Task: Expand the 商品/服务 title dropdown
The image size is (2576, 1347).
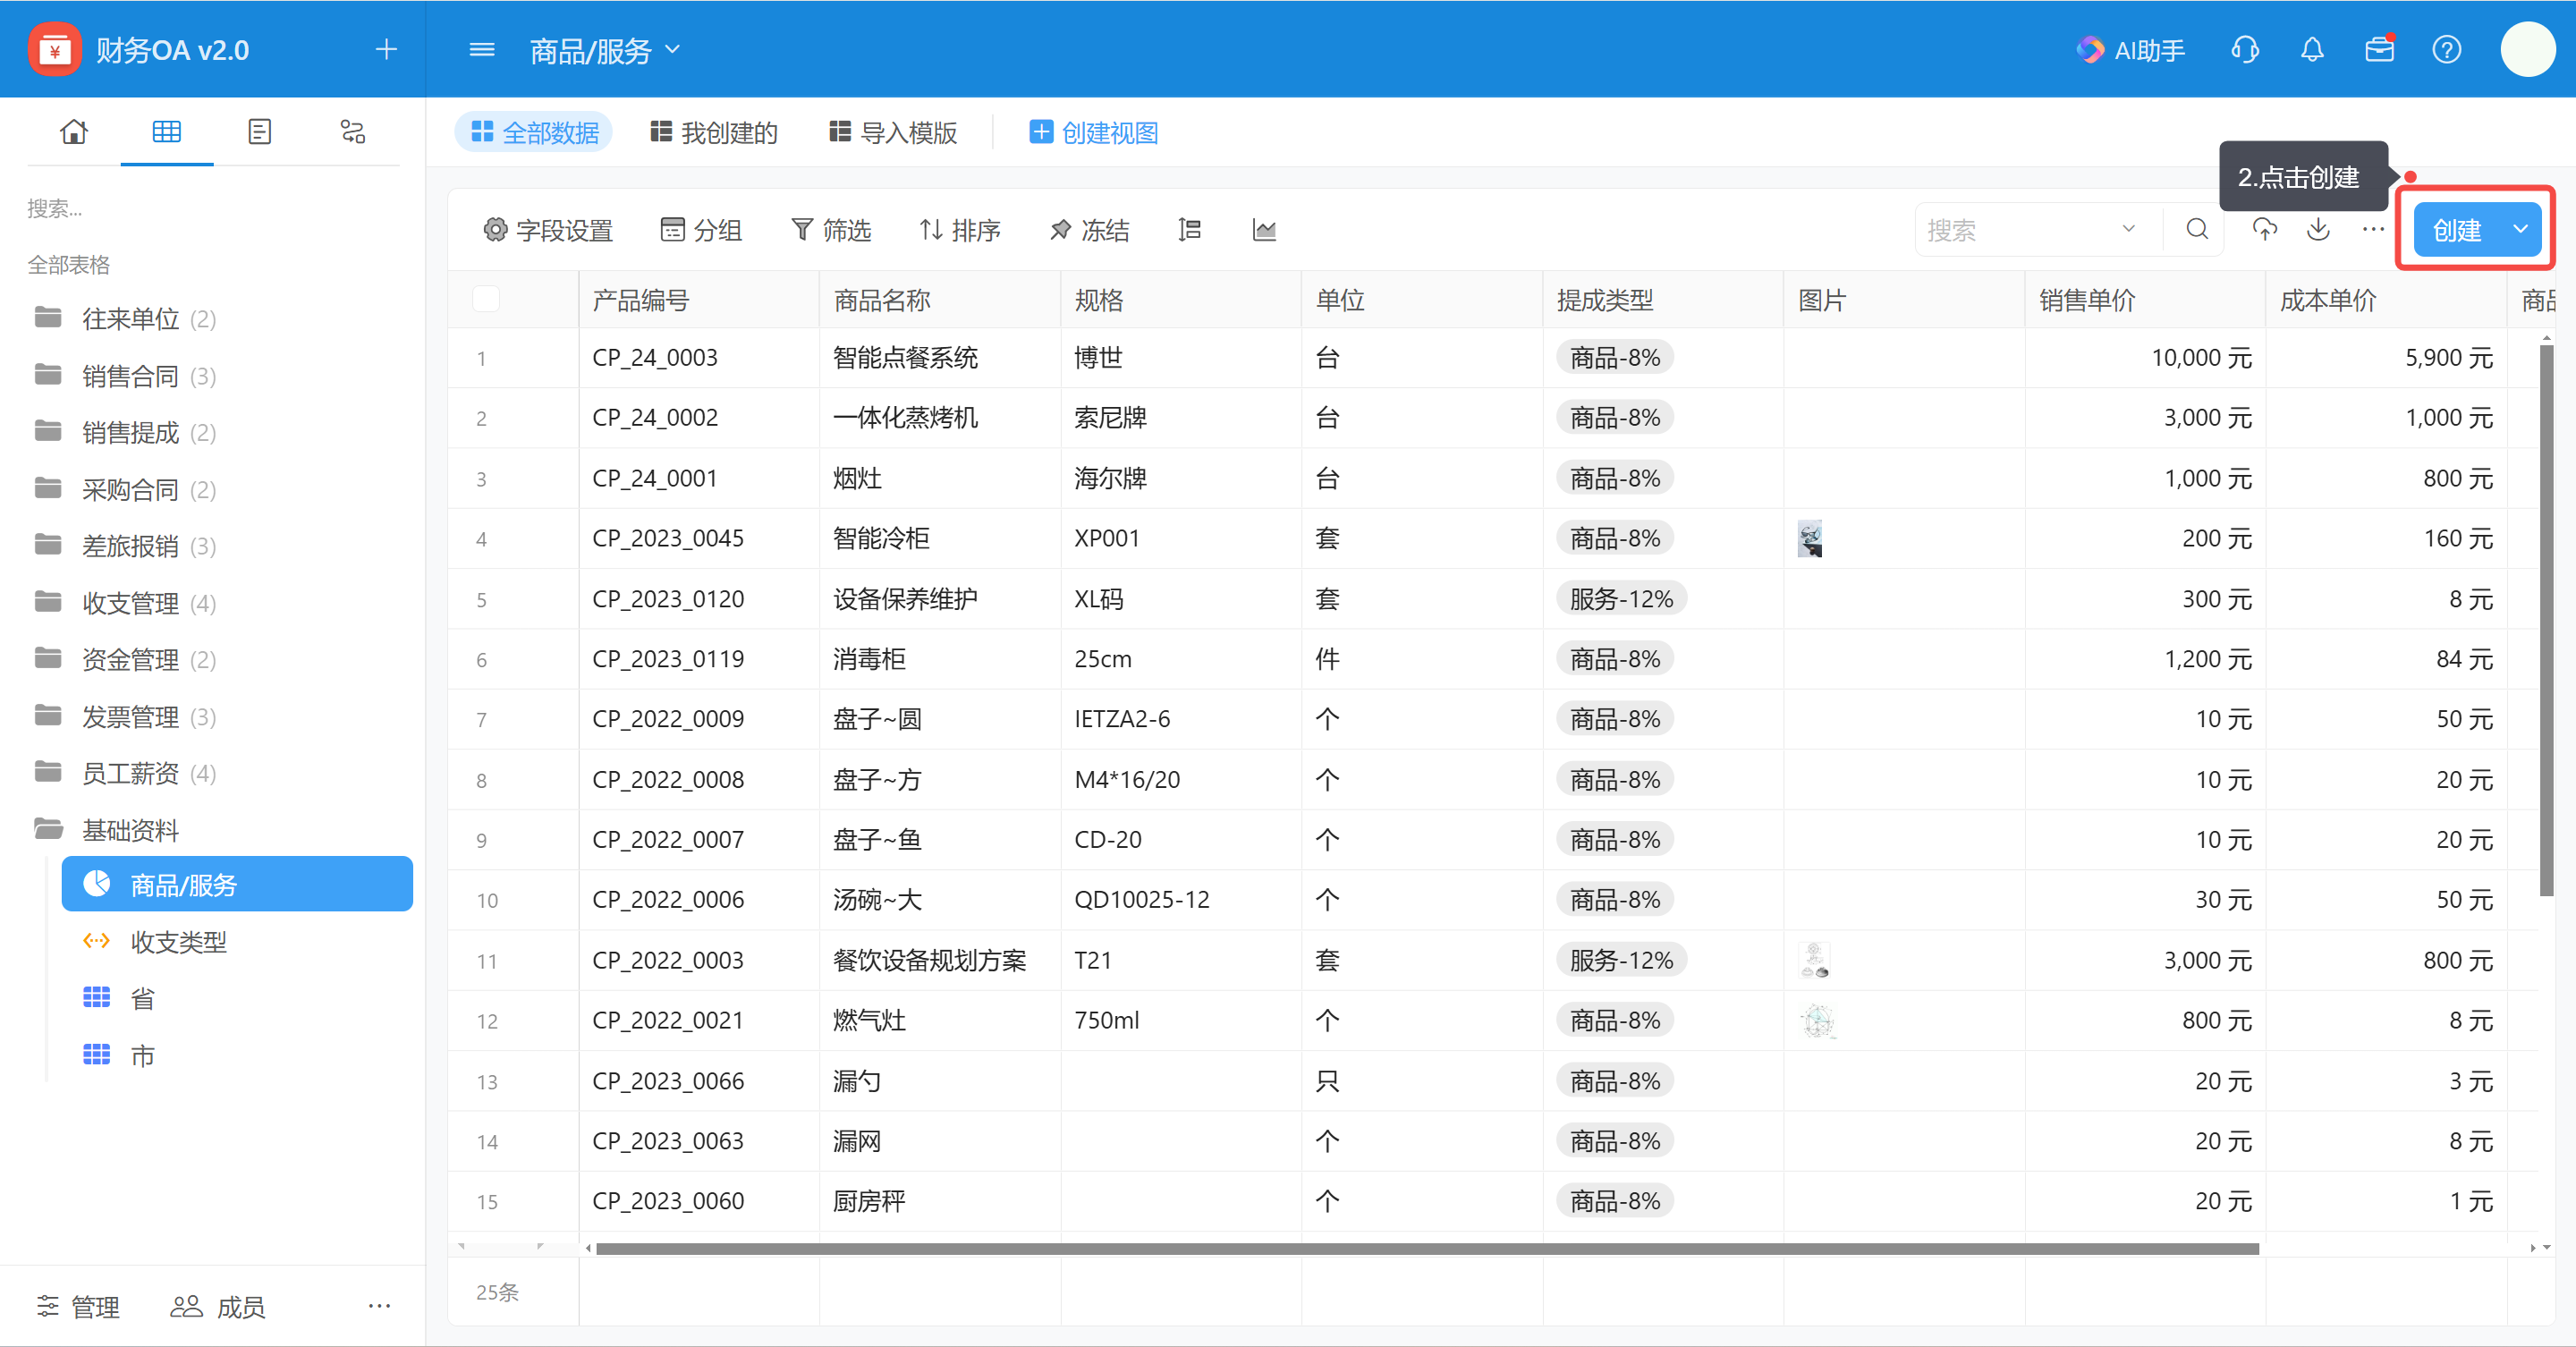Action: coord(673,49)
